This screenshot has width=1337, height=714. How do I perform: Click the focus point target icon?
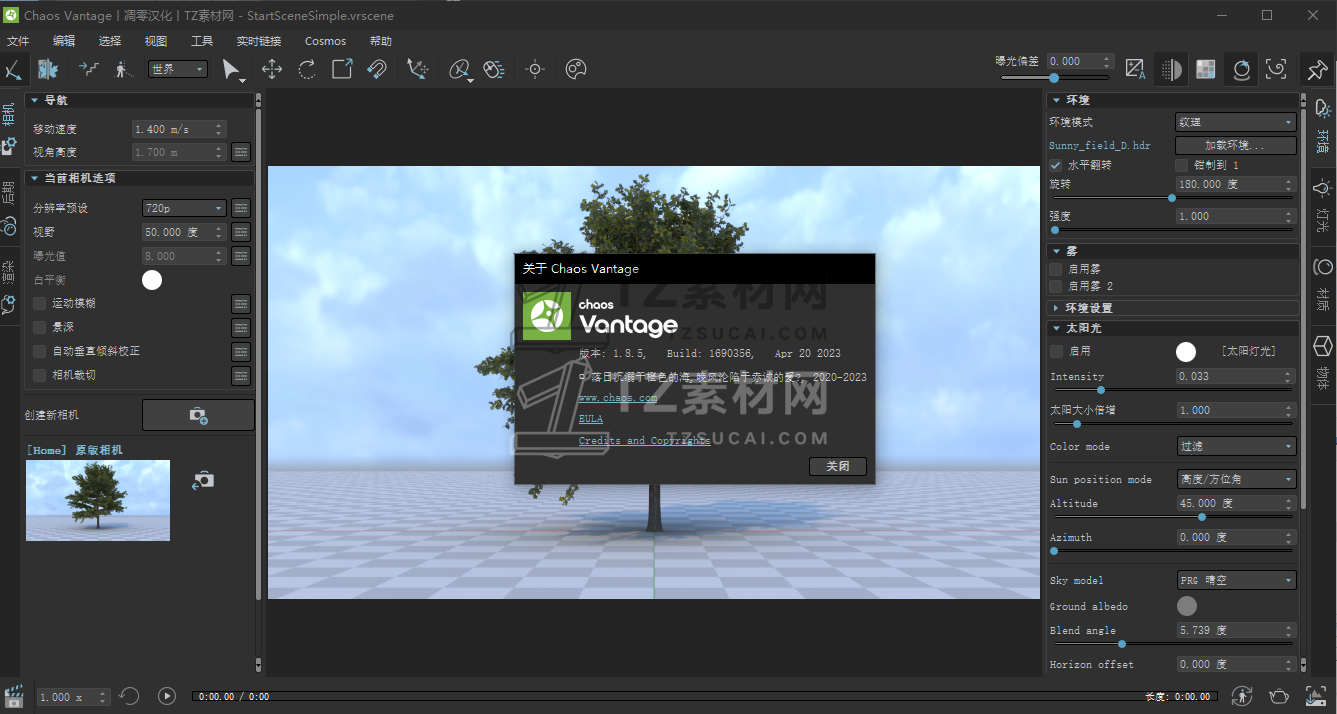pos(535,69)
